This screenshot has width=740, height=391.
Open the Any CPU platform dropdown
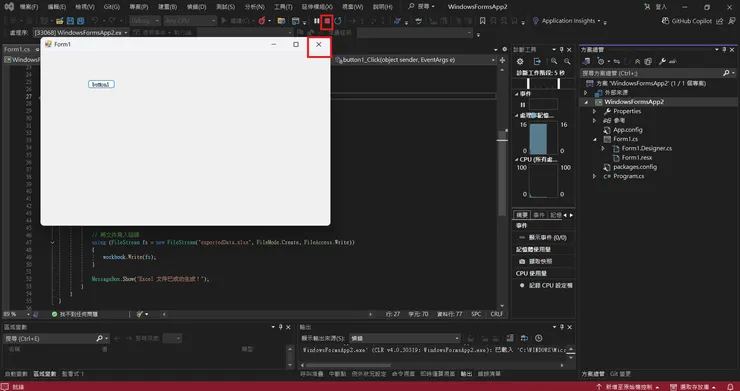coord(190,21)
